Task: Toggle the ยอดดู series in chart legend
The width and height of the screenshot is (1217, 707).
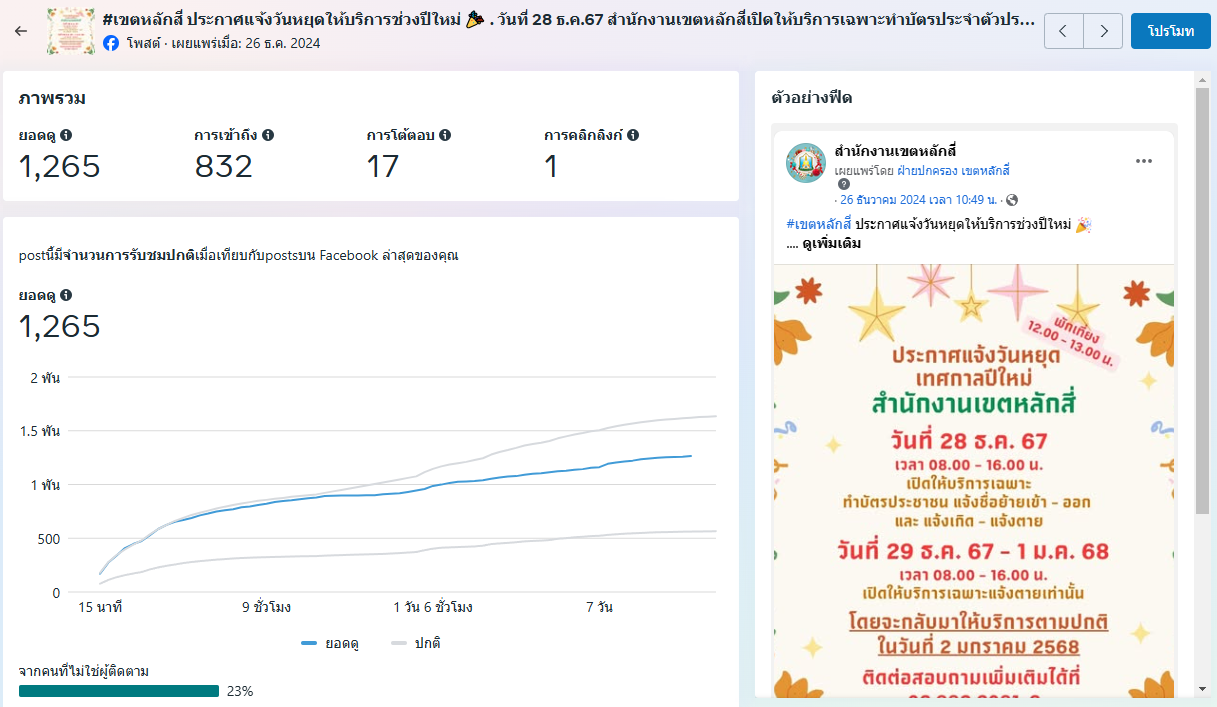Action: pos(330,643)
